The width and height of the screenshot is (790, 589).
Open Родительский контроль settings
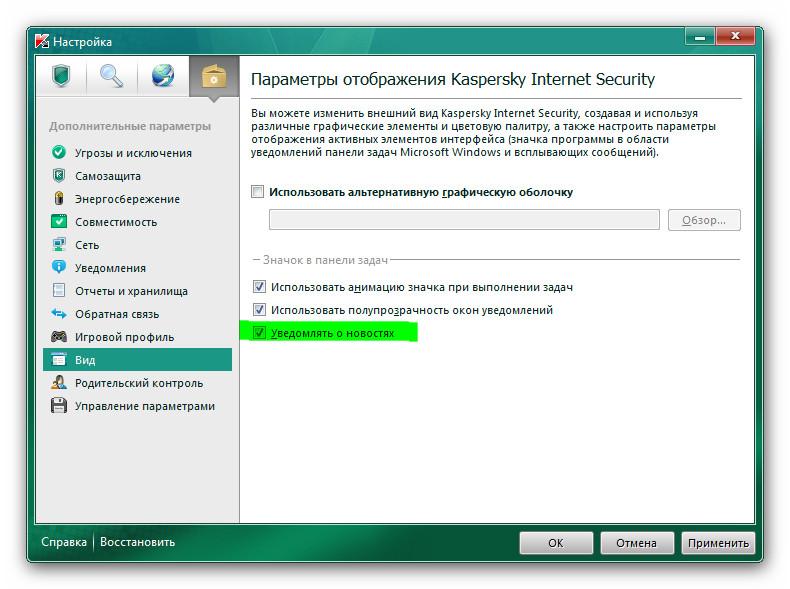pos(137,383)
